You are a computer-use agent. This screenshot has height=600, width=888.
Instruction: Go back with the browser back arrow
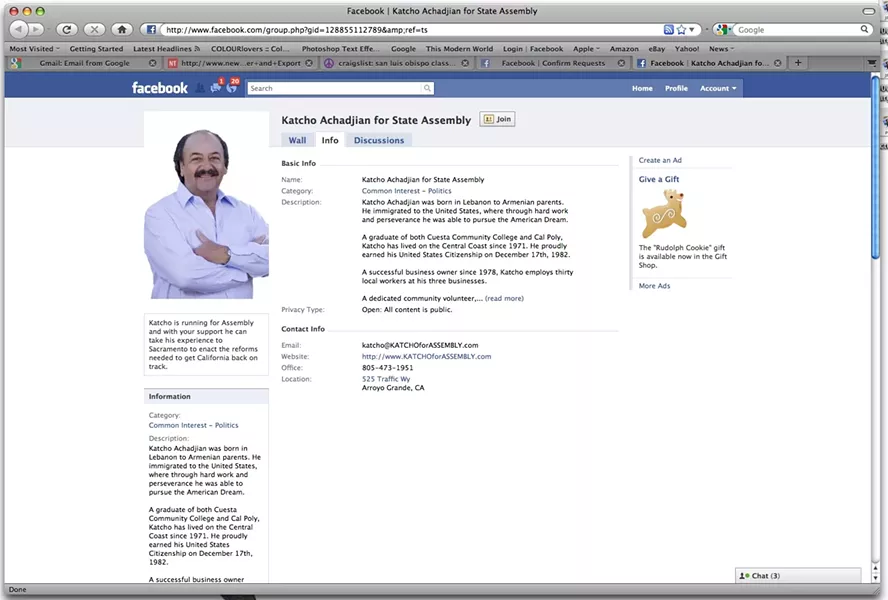18,29
